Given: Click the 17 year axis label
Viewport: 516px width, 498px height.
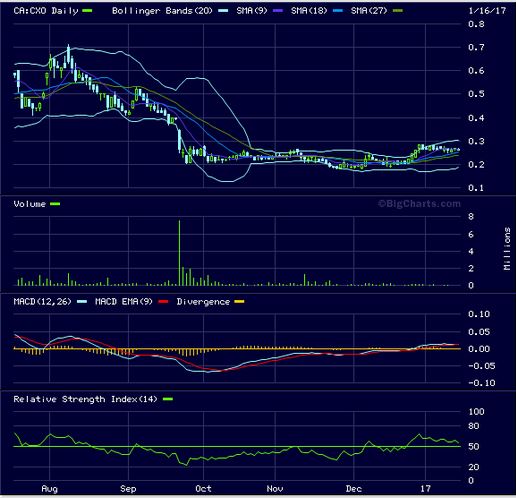Looking at the screenshot, I should tap(425, 489).
